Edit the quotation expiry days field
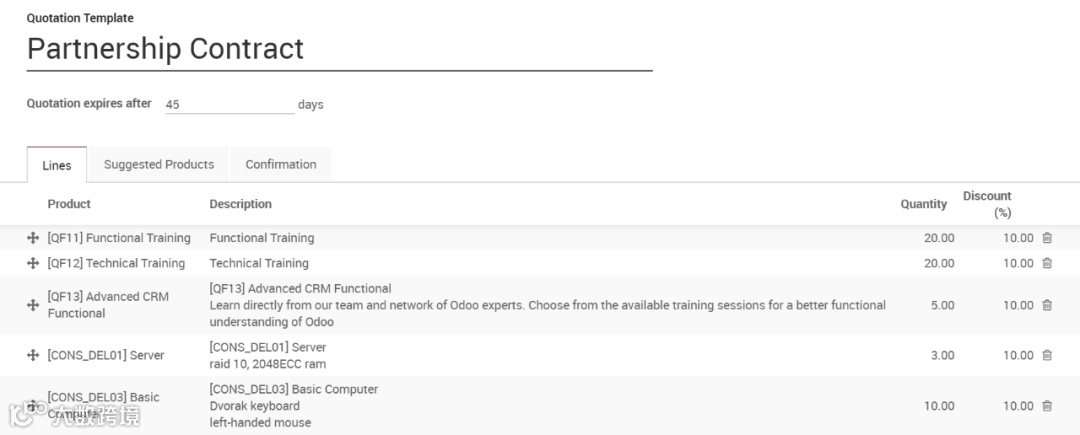This screenshot has height=435, width=1080. click(229, 104)
